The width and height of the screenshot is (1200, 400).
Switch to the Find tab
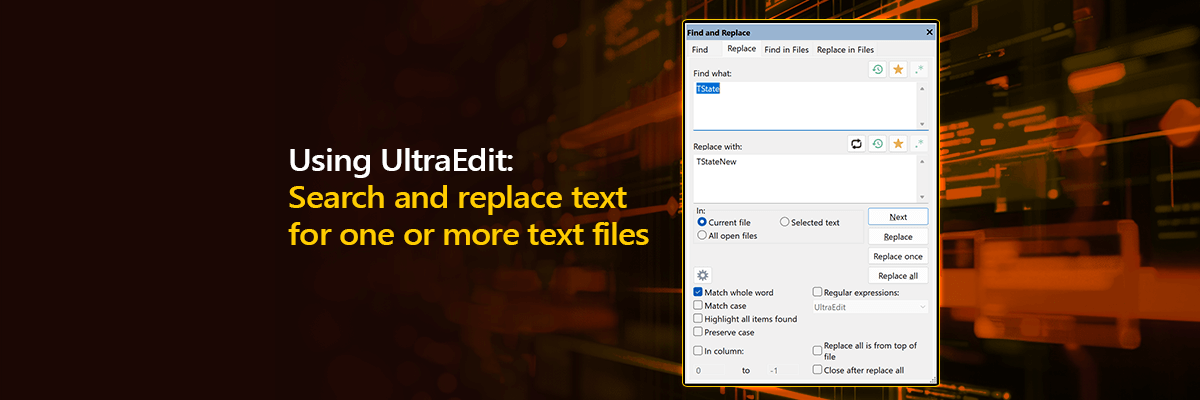700,49
